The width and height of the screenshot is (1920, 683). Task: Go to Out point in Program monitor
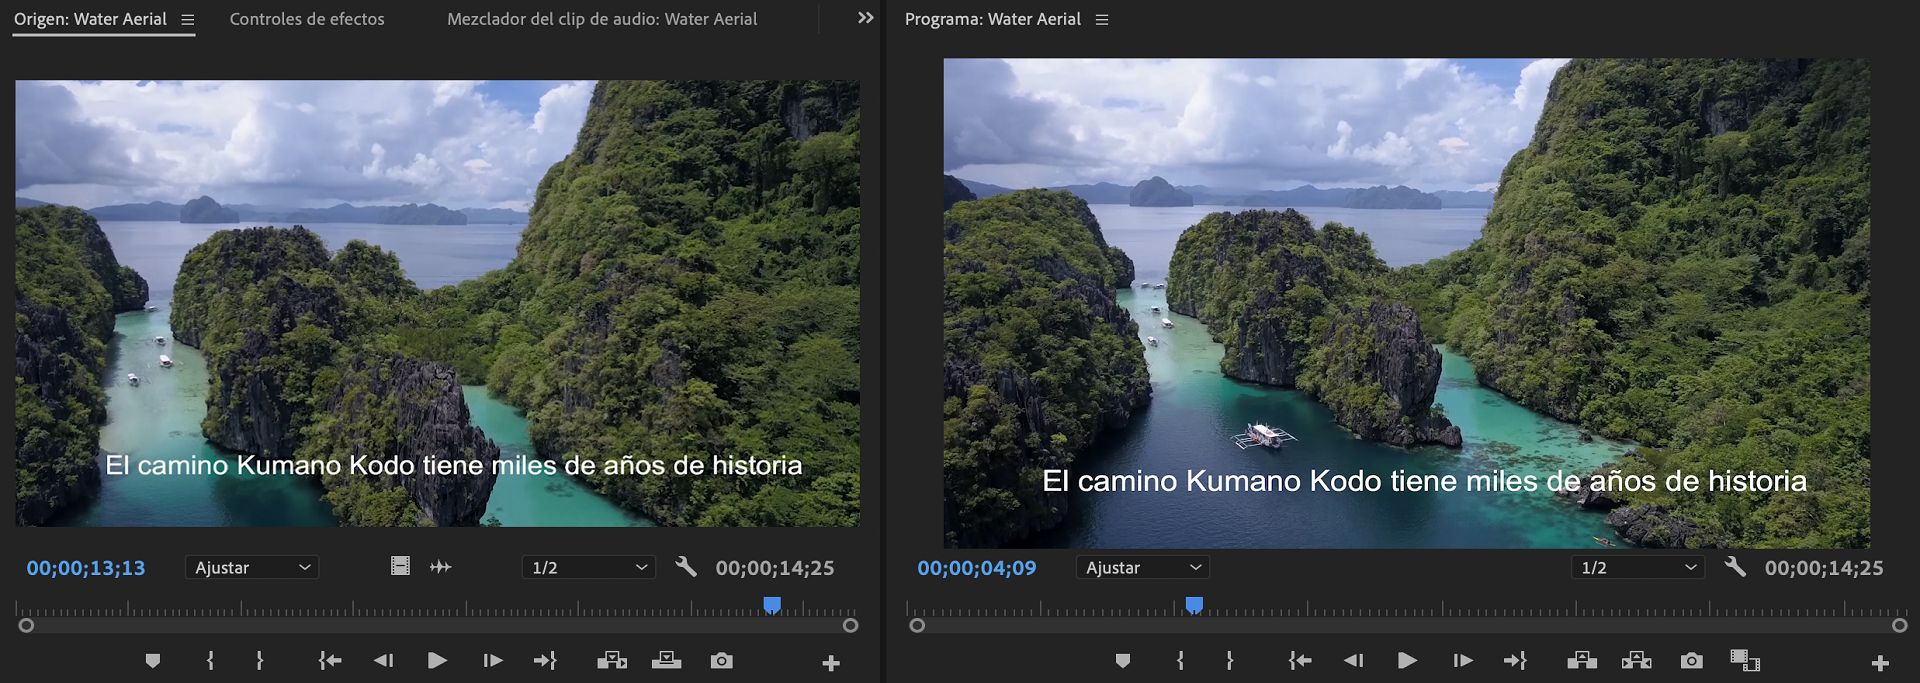pyautogui.click(x=1515, y=661)
